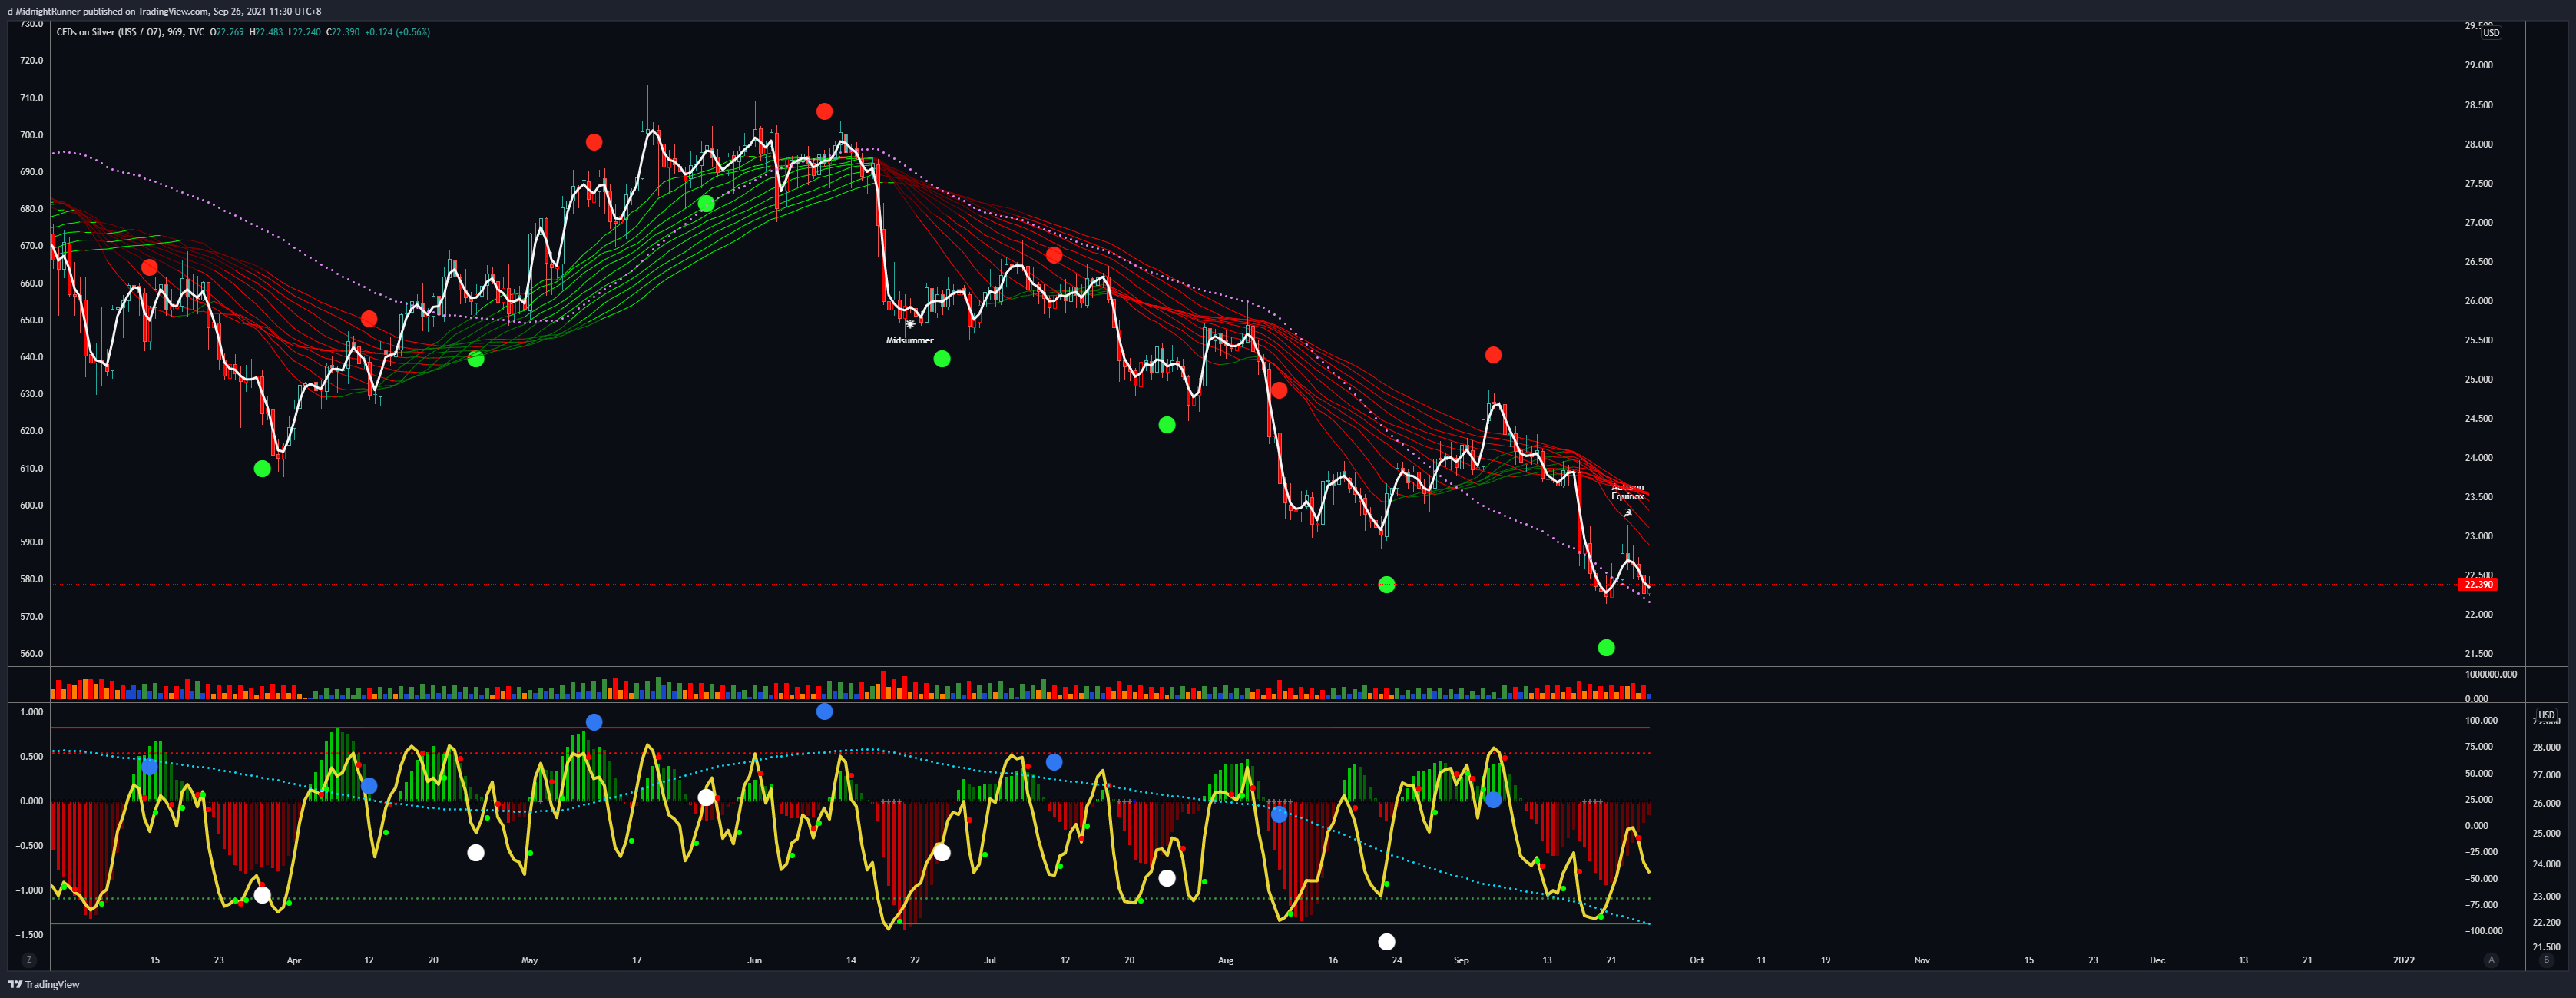This screenshot has width=2576, height=998.
Task: Click the -100.000 indicator axis label
Action: coord(2484,931)
